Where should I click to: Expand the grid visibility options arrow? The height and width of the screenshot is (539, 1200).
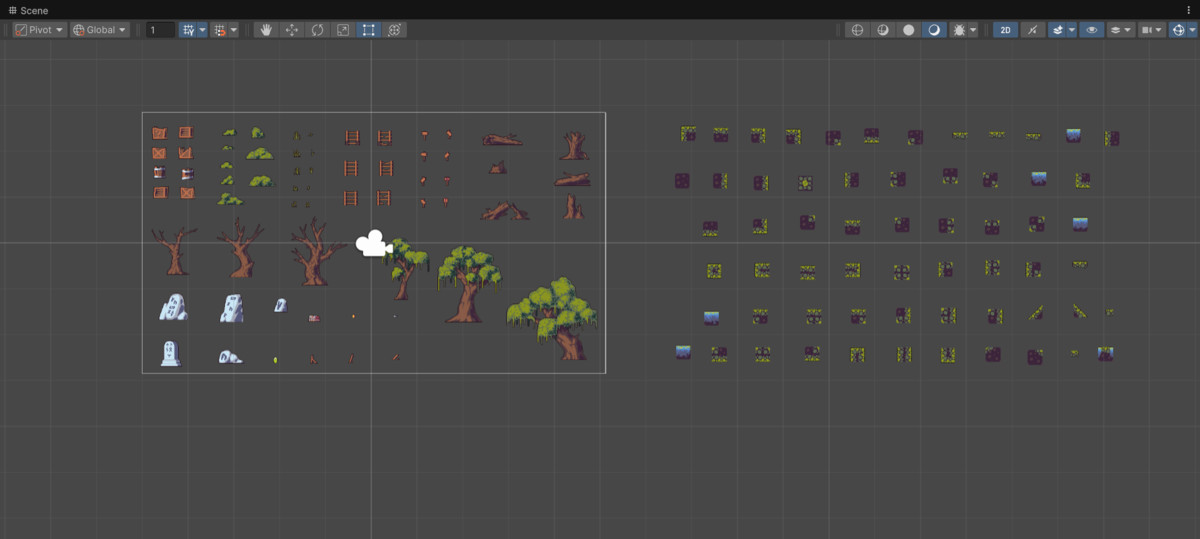(202, 30)
